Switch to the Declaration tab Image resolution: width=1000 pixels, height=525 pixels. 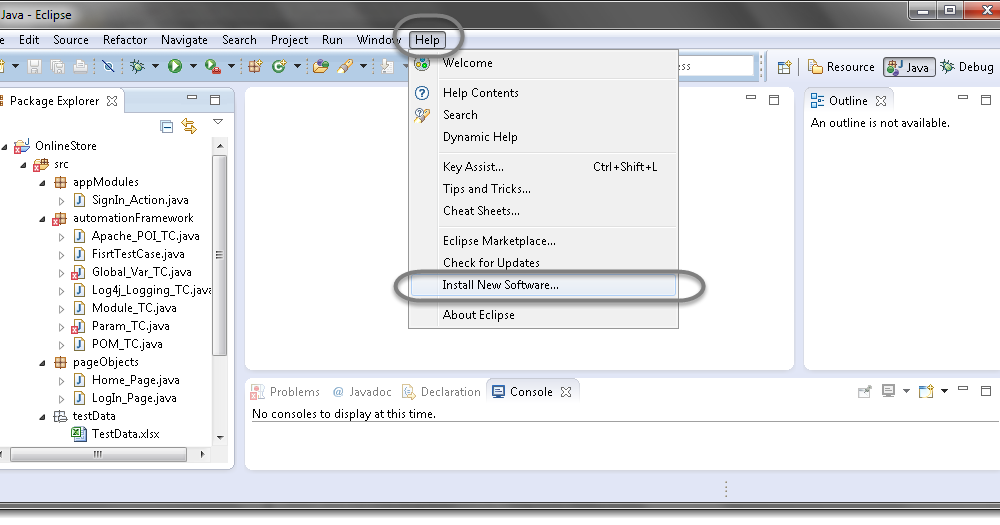tap(441, 392)
